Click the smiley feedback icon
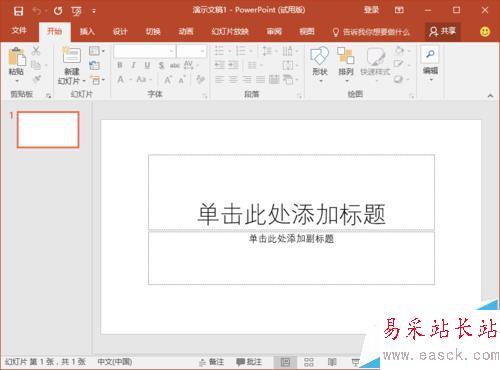Viewport: 500px width, 370px height. 485,31
